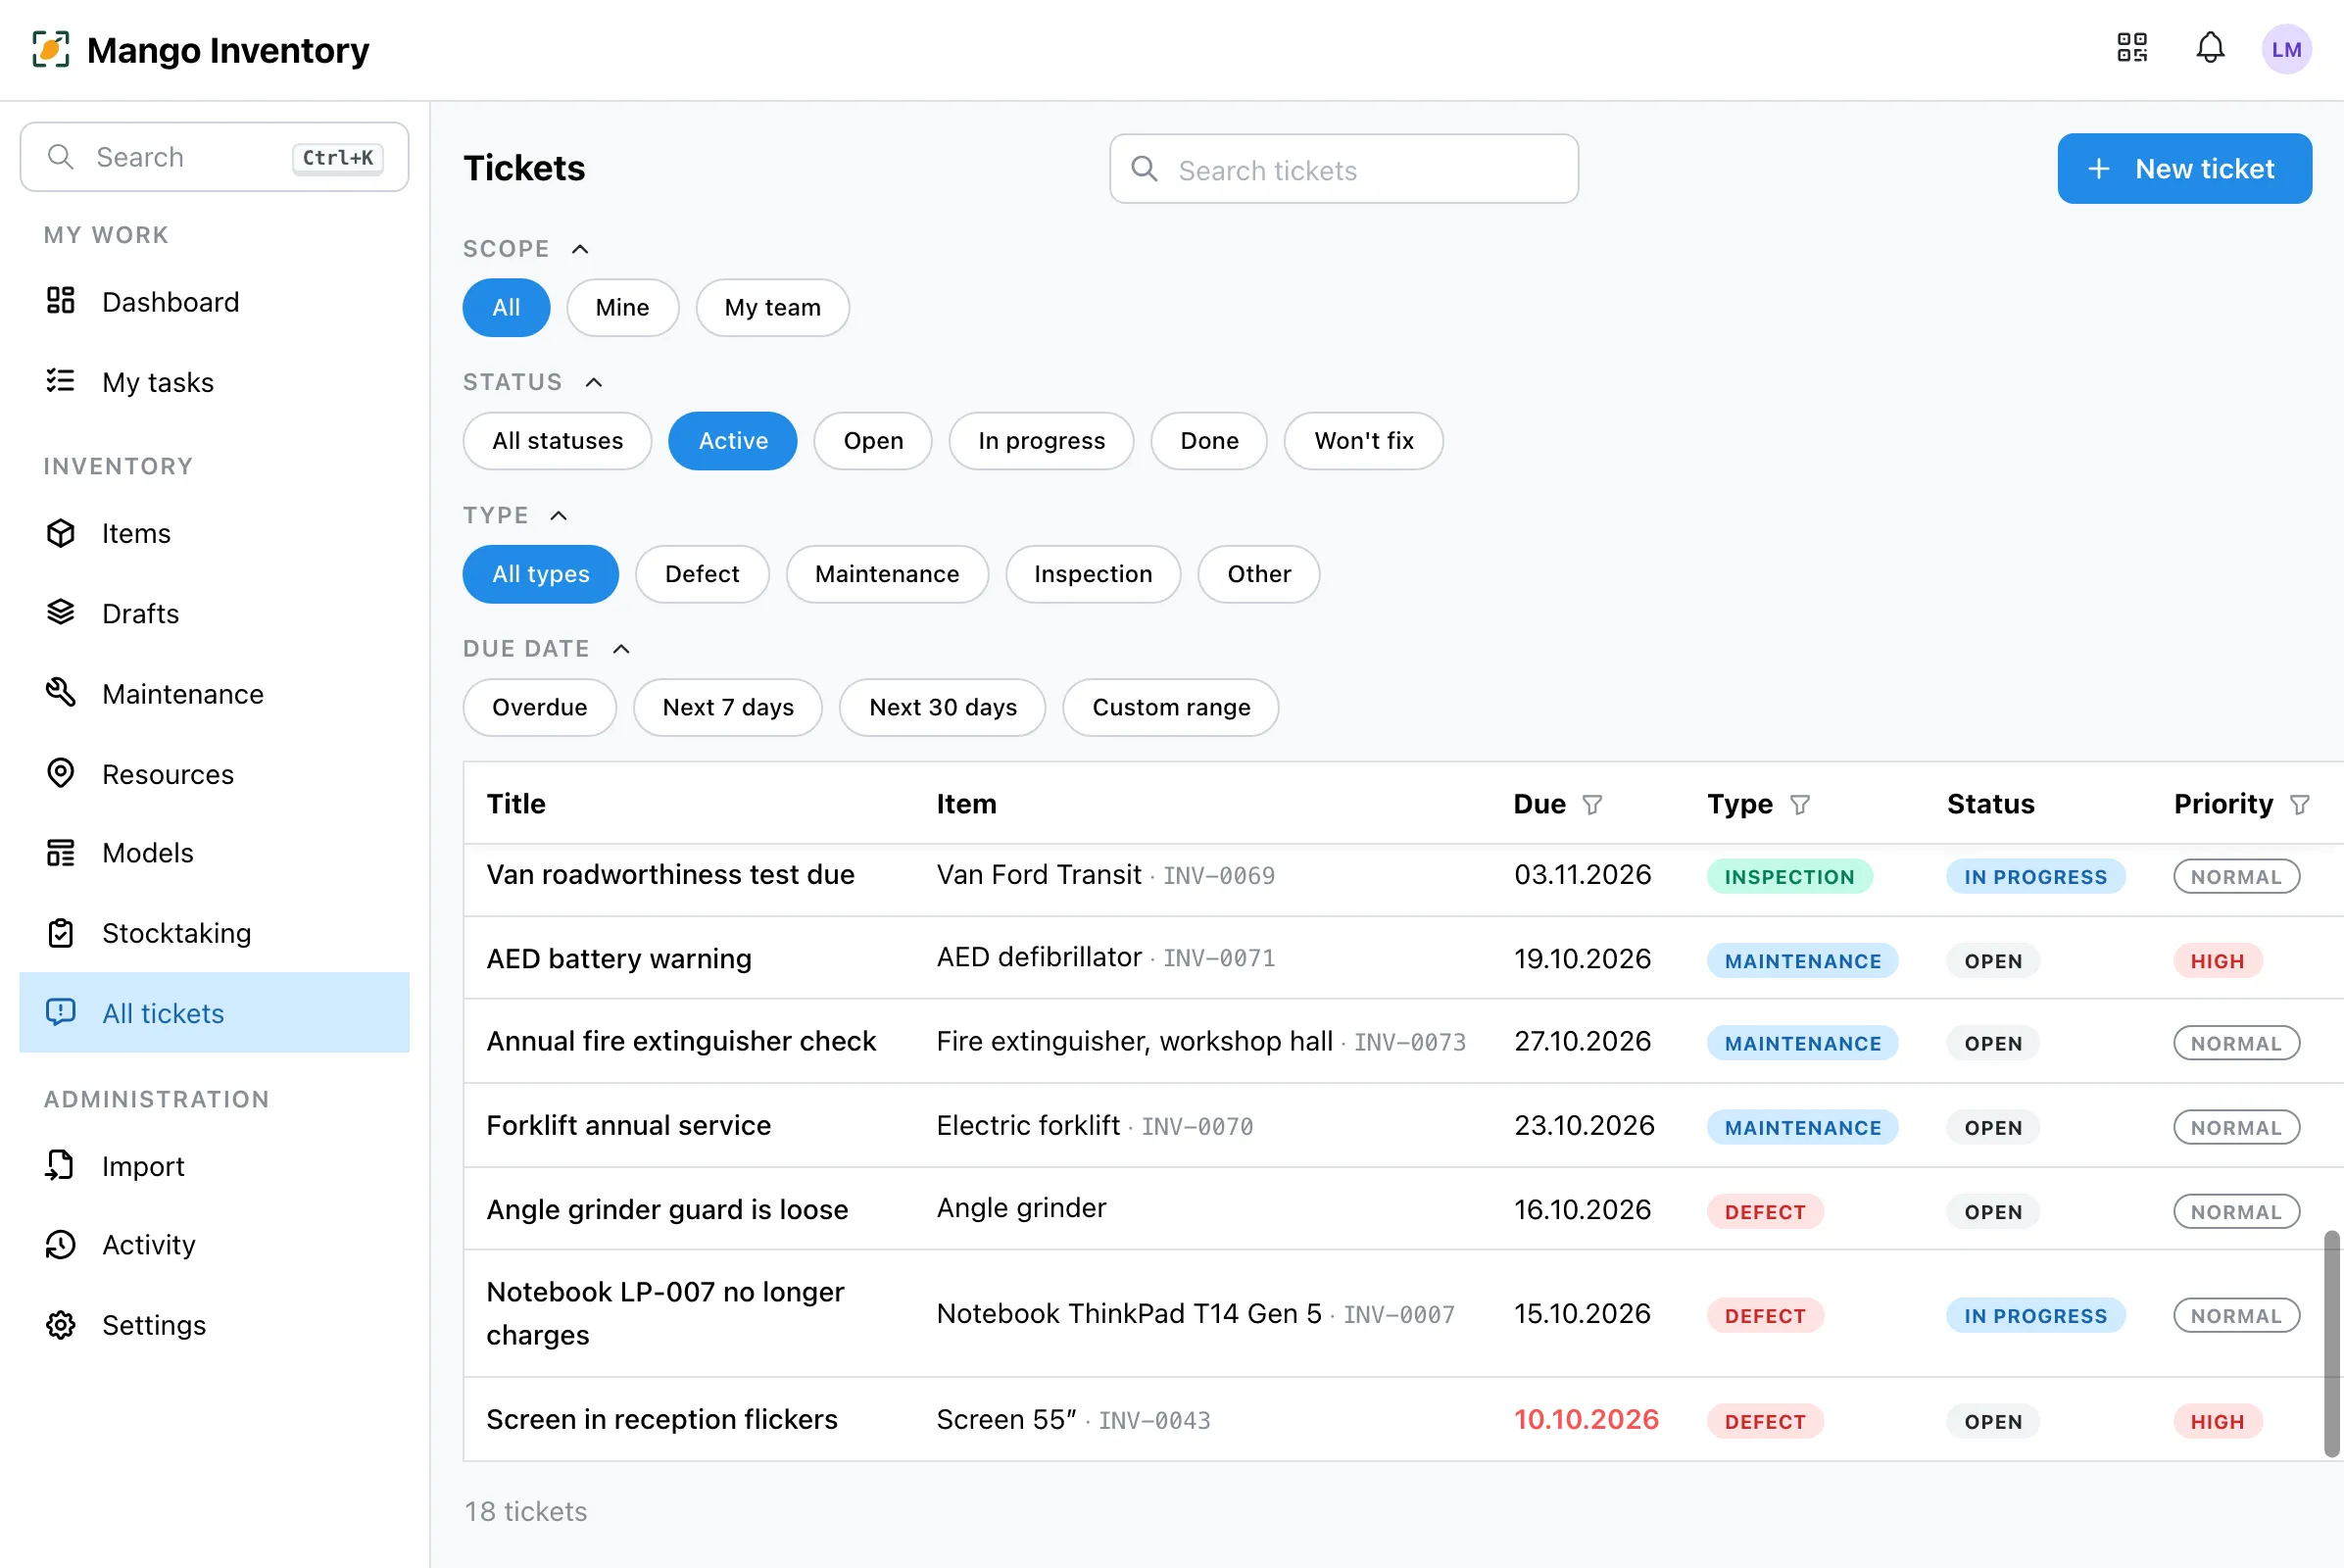Filter the Type column with funnel icon
This screenshot has width=2344, height=1568.
1799,804
